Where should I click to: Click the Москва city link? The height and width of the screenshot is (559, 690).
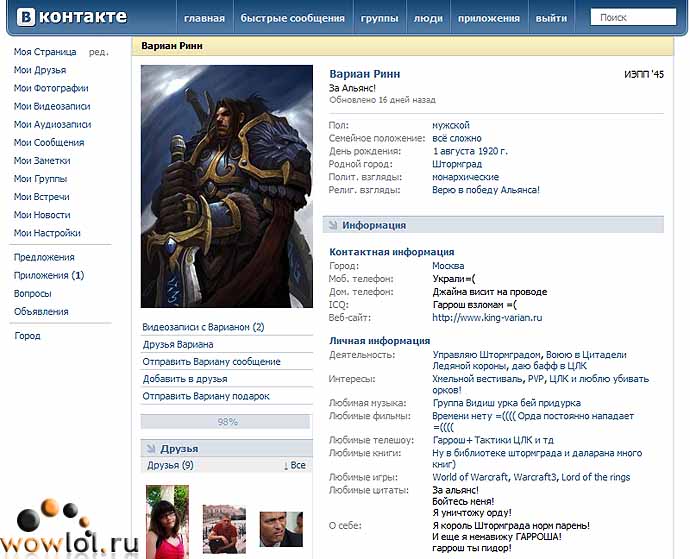(x=448, y=265)
